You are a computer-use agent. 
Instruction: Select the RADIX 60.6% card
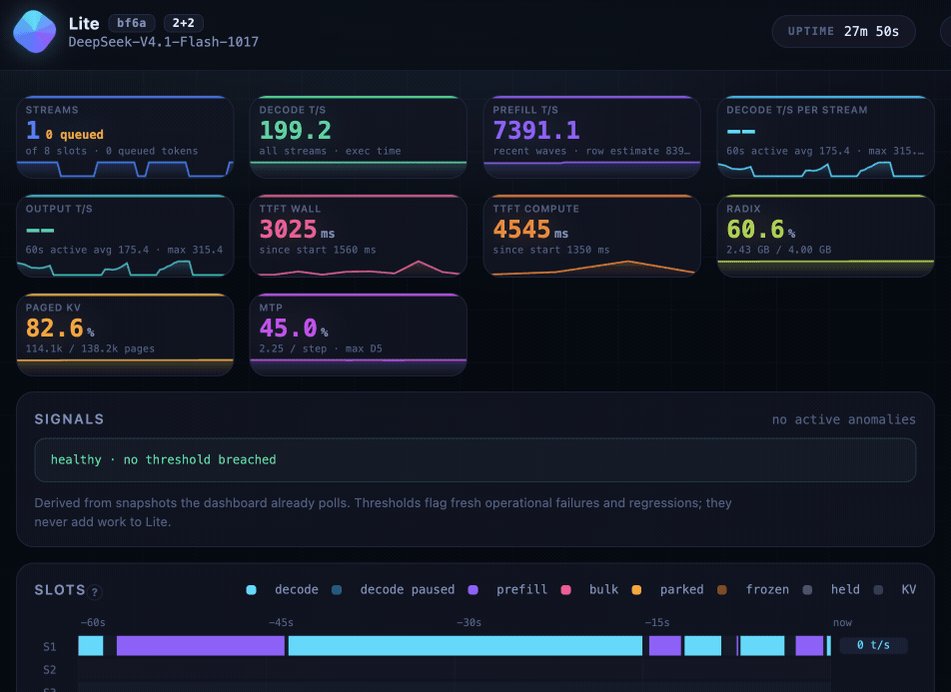point(825,236)
